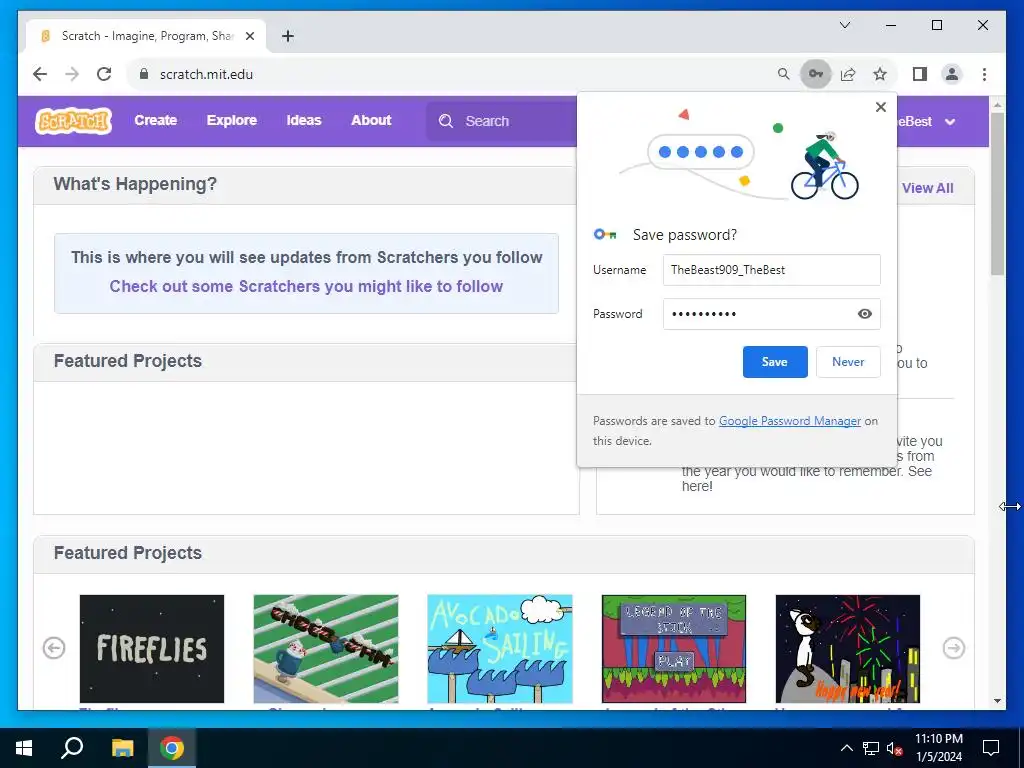Image resolution: width=1024 pixels, height=768 pixels.
Task: Click the network icon in system tray
Action: point(871,748)
